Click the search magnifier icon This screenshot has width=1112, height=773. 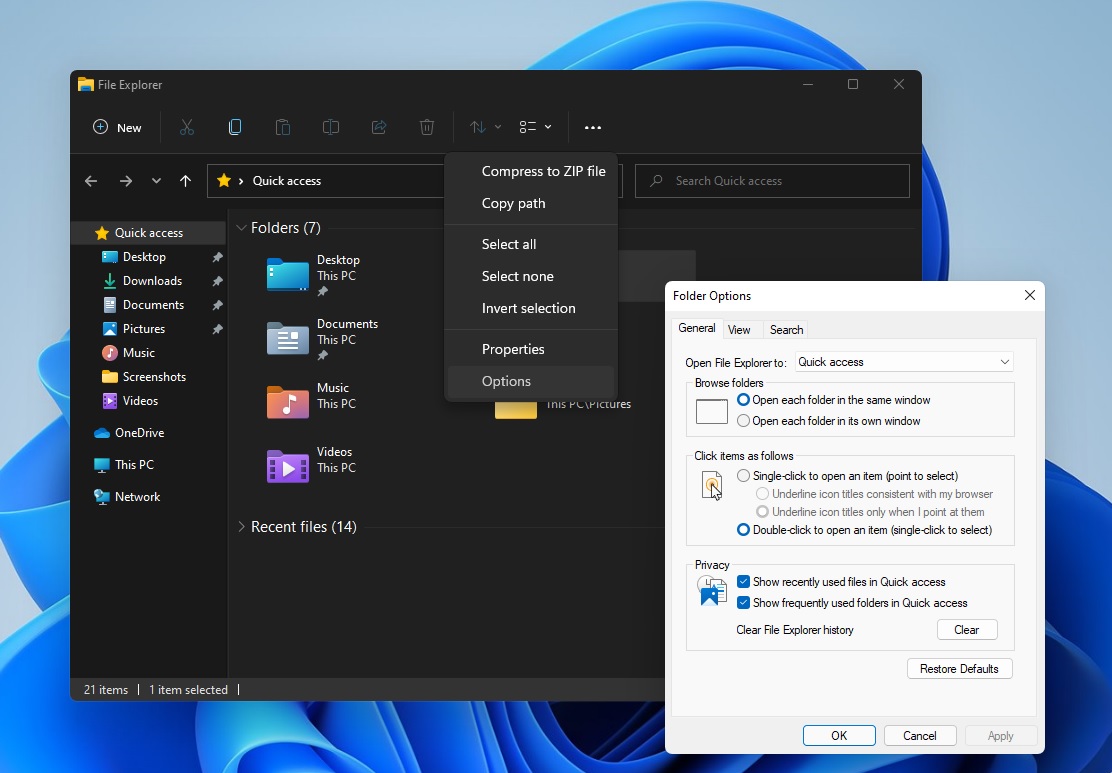(x=656, y=181)
